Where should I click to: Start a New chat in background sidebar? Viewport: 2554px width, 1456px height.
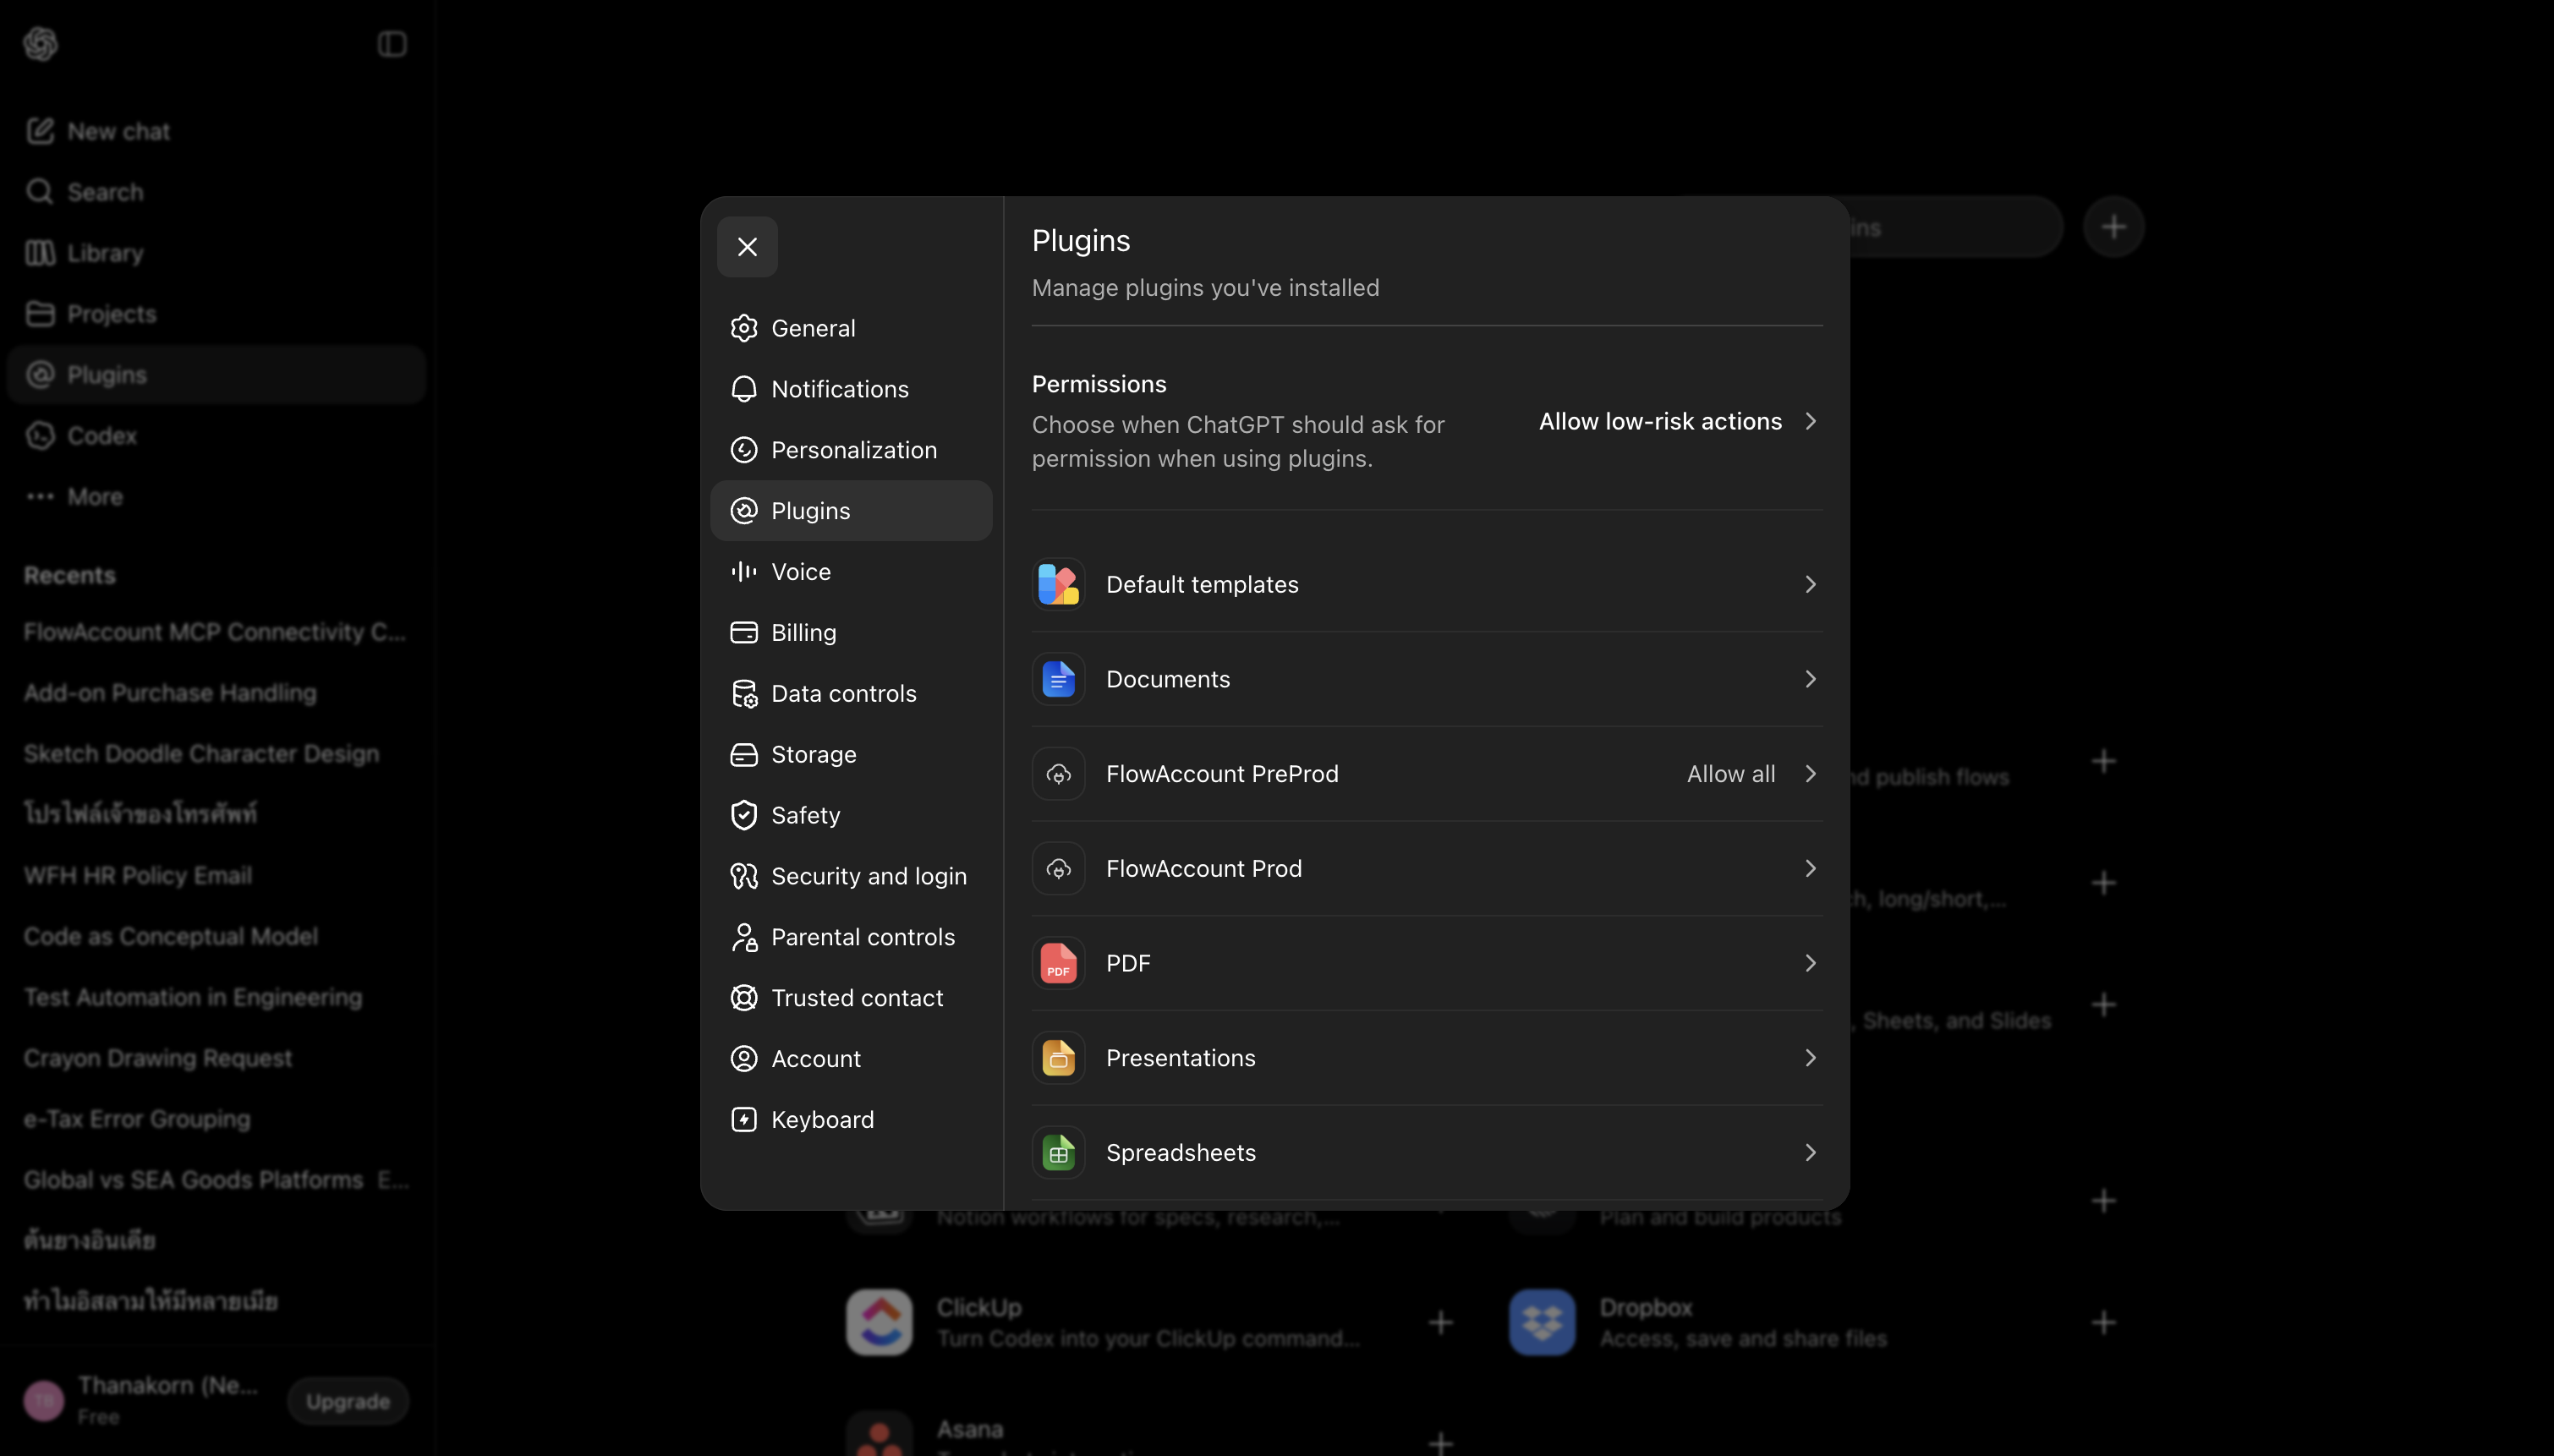(x=216, y=131)
